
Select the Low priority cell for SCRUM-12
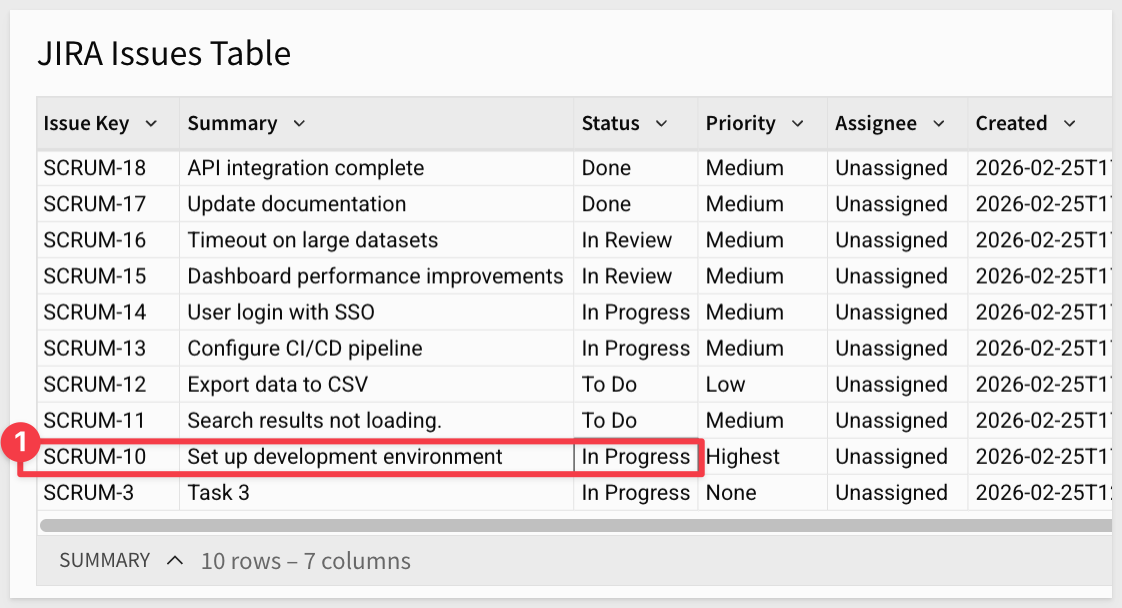pyautogui.click(x=725, y=385)
